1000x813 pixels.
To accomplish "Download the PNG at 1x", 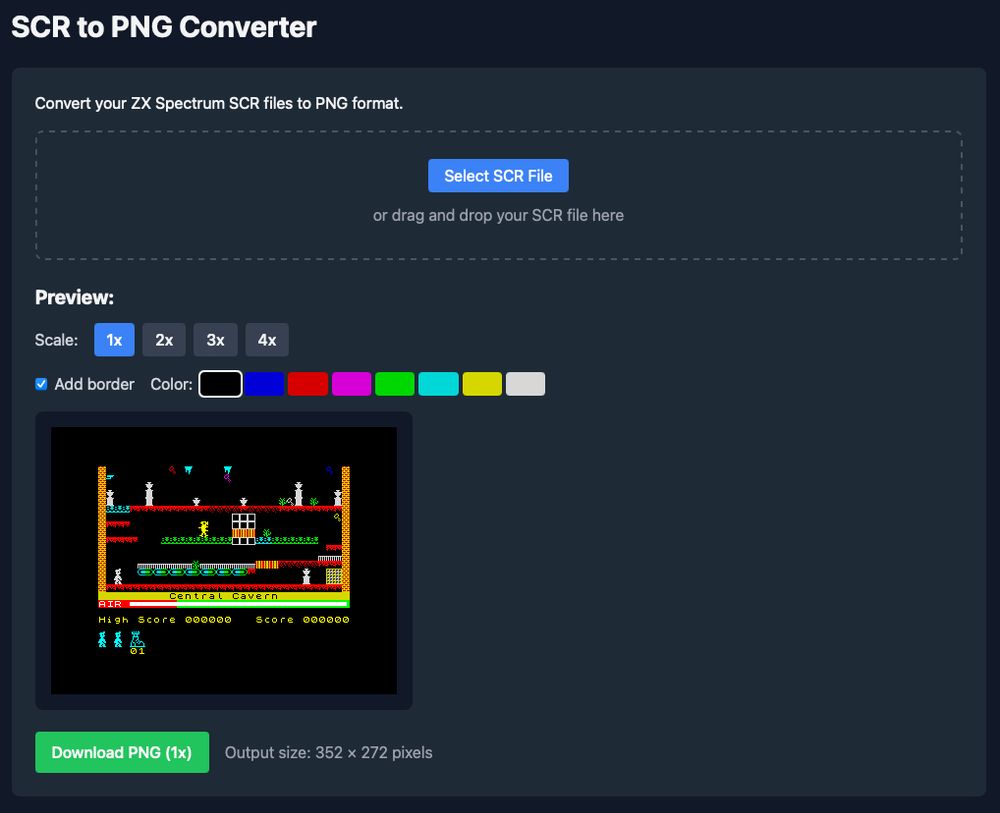I will pos(122,752).
